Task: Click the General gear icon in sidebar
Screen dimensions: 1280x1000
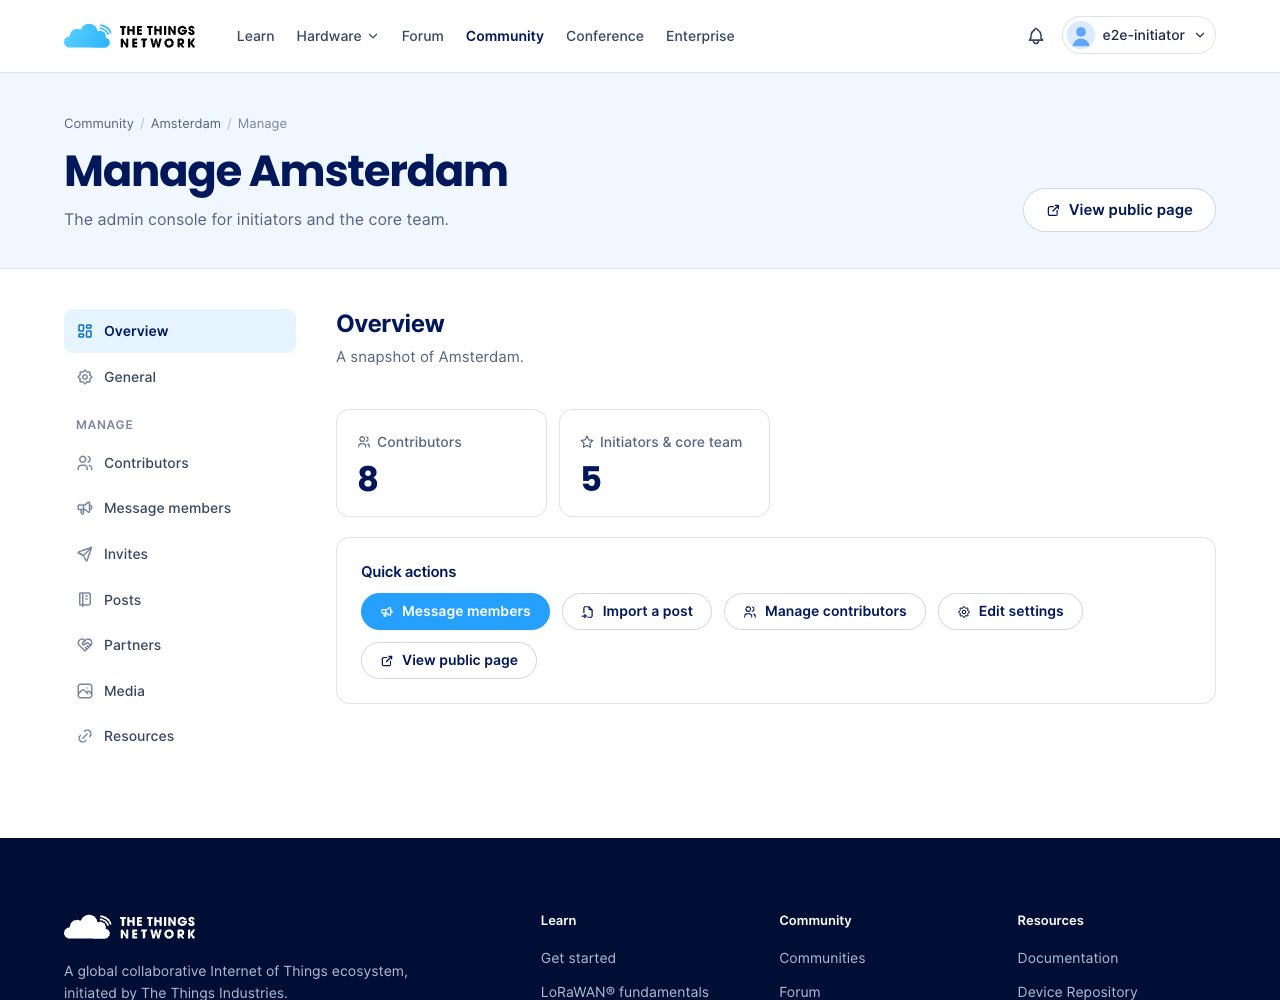Action: click(x=85, y=377)
